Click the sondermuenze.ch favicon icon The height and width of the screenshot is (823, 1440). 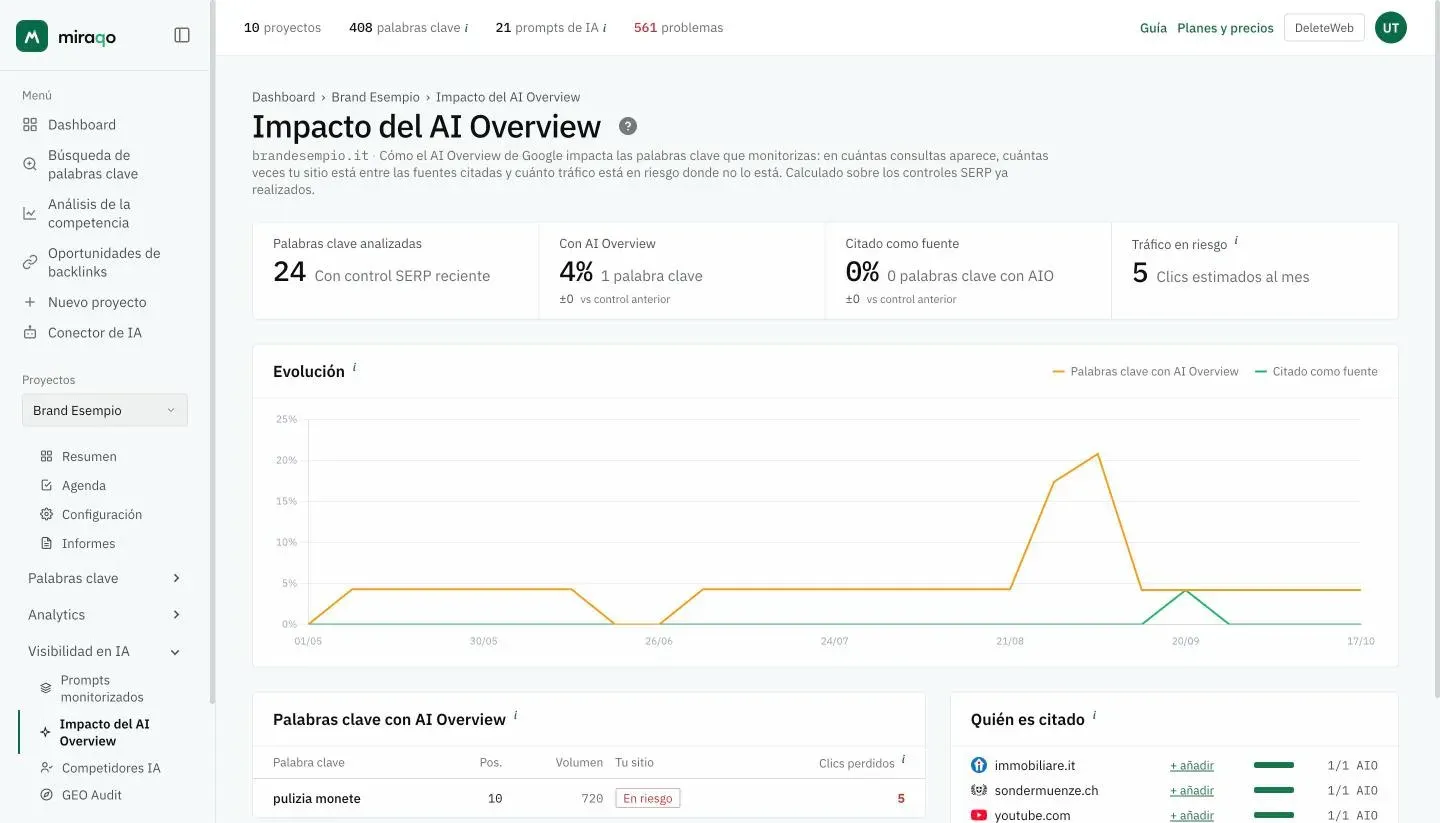point(979,790)
